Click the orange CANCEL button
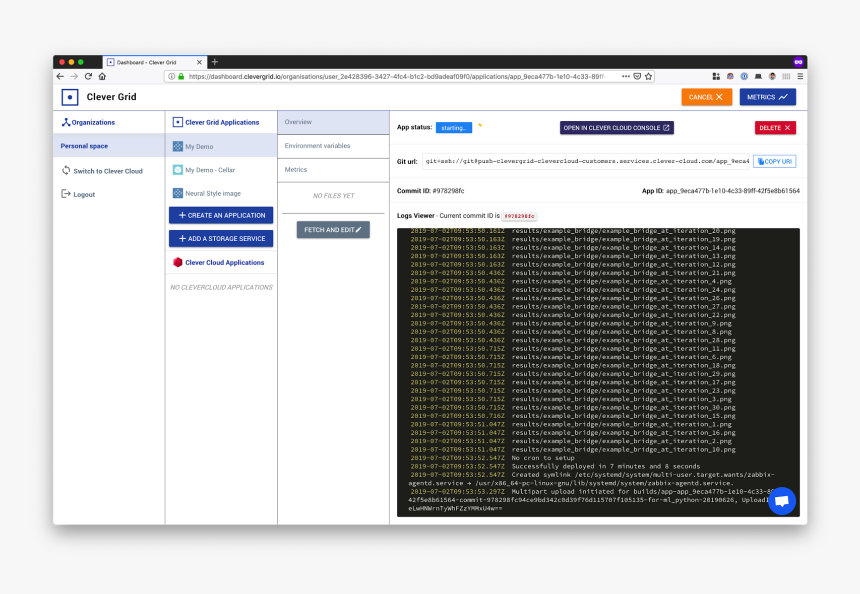This screenshot has width=860, height=594. pos(706,97)
